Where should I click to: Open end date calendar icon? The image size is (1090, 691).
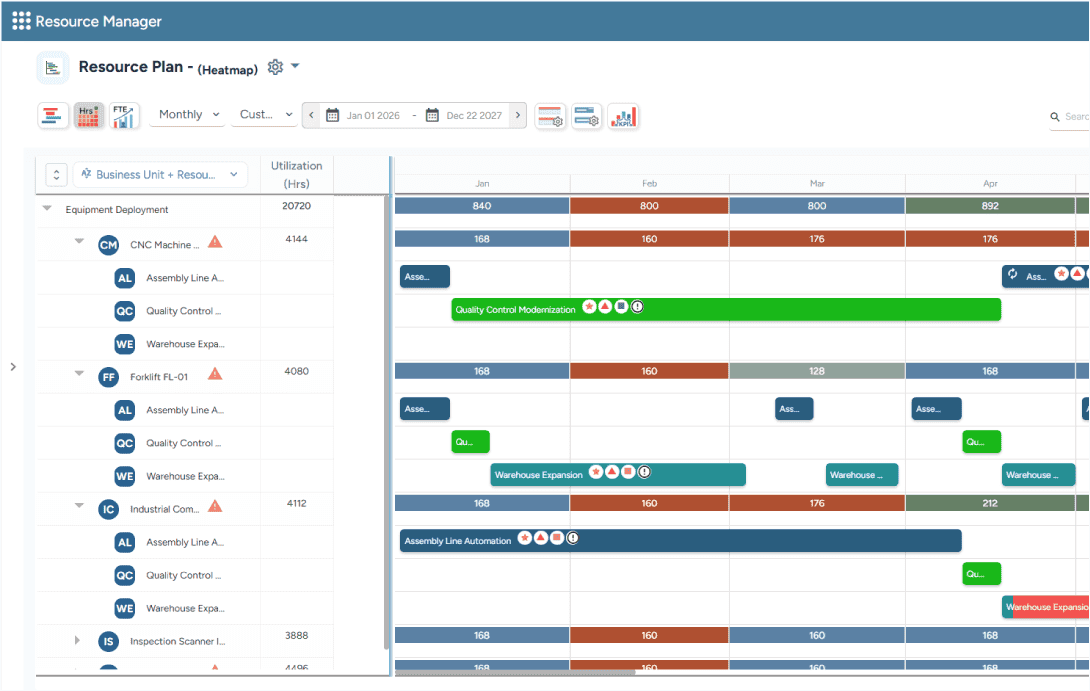coord(432,115)
